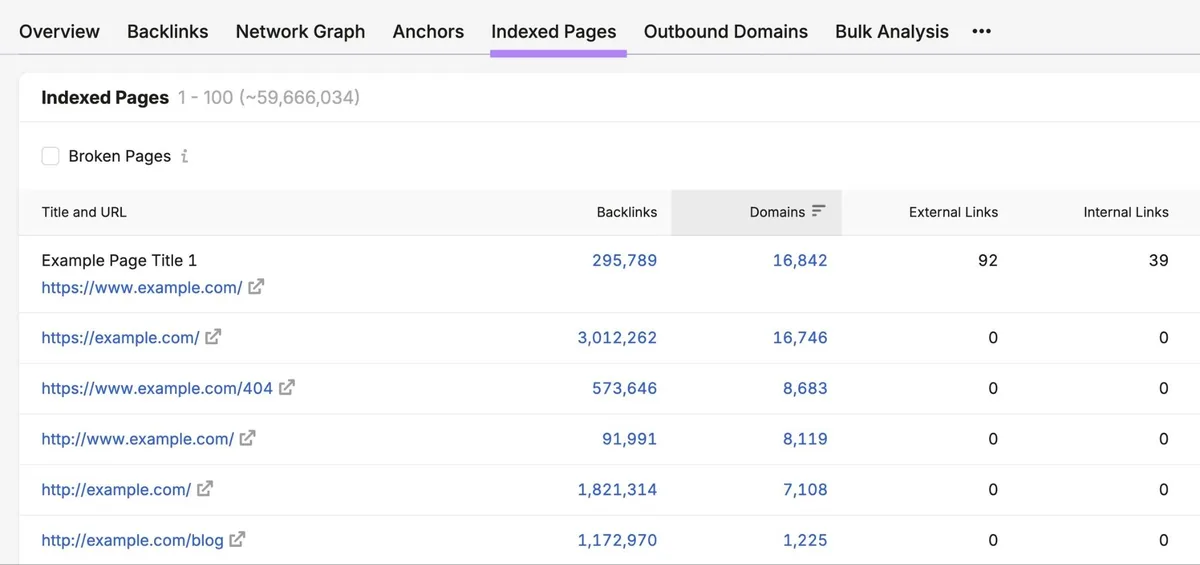Select the Indexed Pages tab
This screenshot has width=1200, height=565.
pyautogui.click(x=554, y=31)
